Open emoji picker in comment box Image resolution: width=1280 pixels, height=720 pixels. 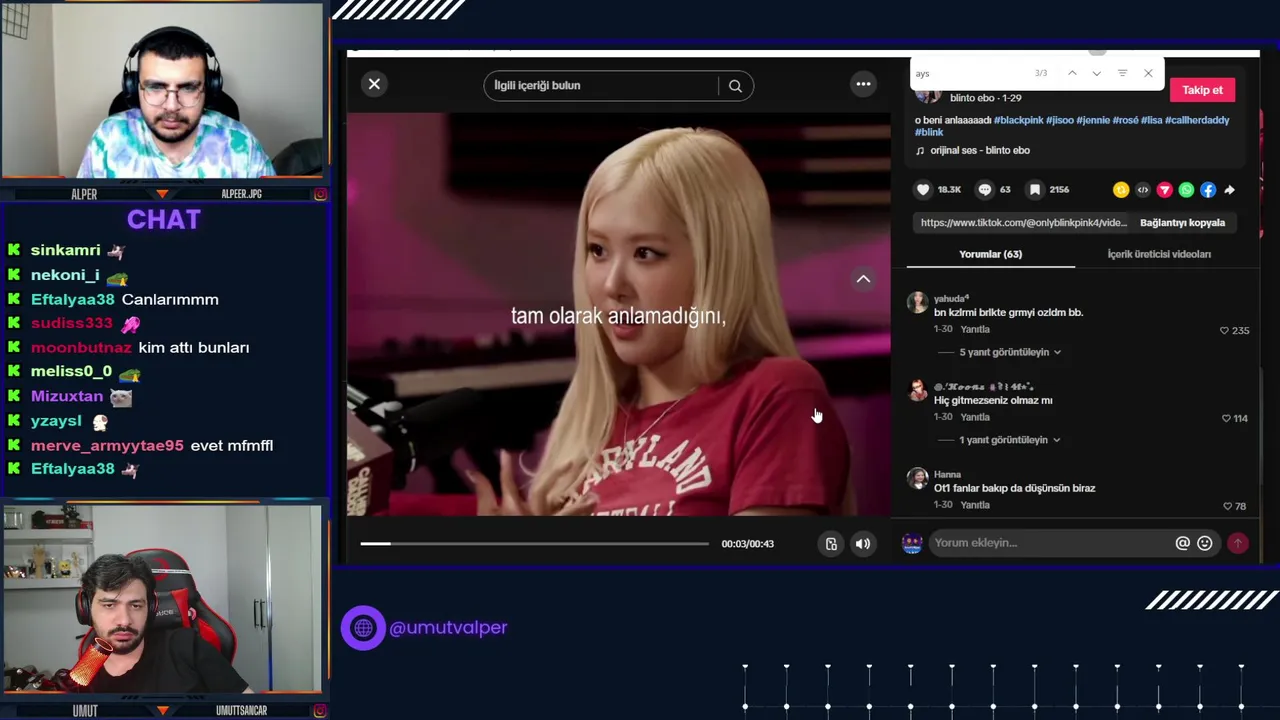(x=1204, y=543)
